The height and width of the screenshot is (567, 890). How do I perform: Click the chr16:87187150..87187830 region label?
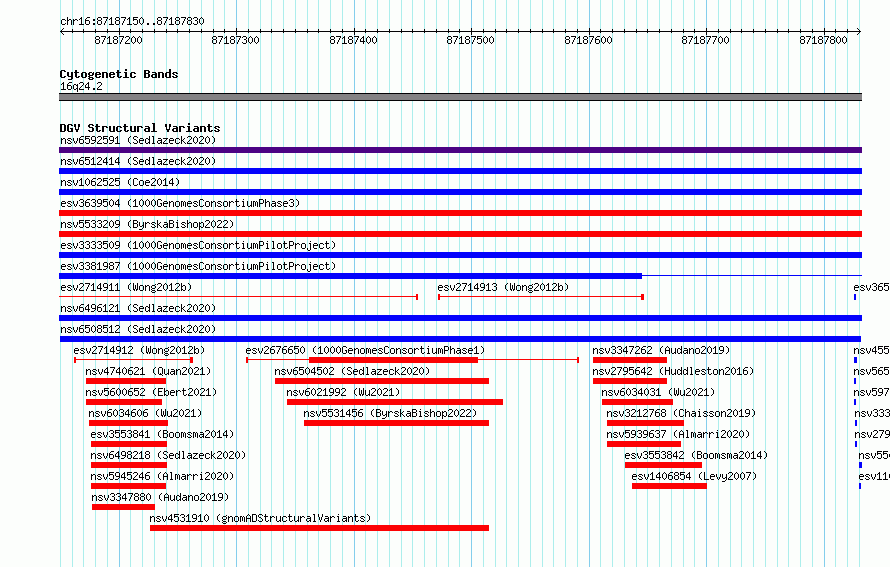[132, 21]
